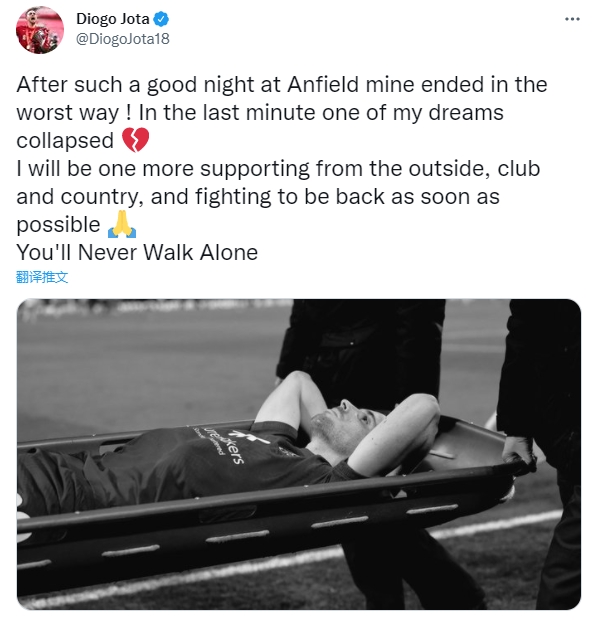Click the "You'll Never Walk Alone" line
Viewport: 594px width, 622px height.
137,252
